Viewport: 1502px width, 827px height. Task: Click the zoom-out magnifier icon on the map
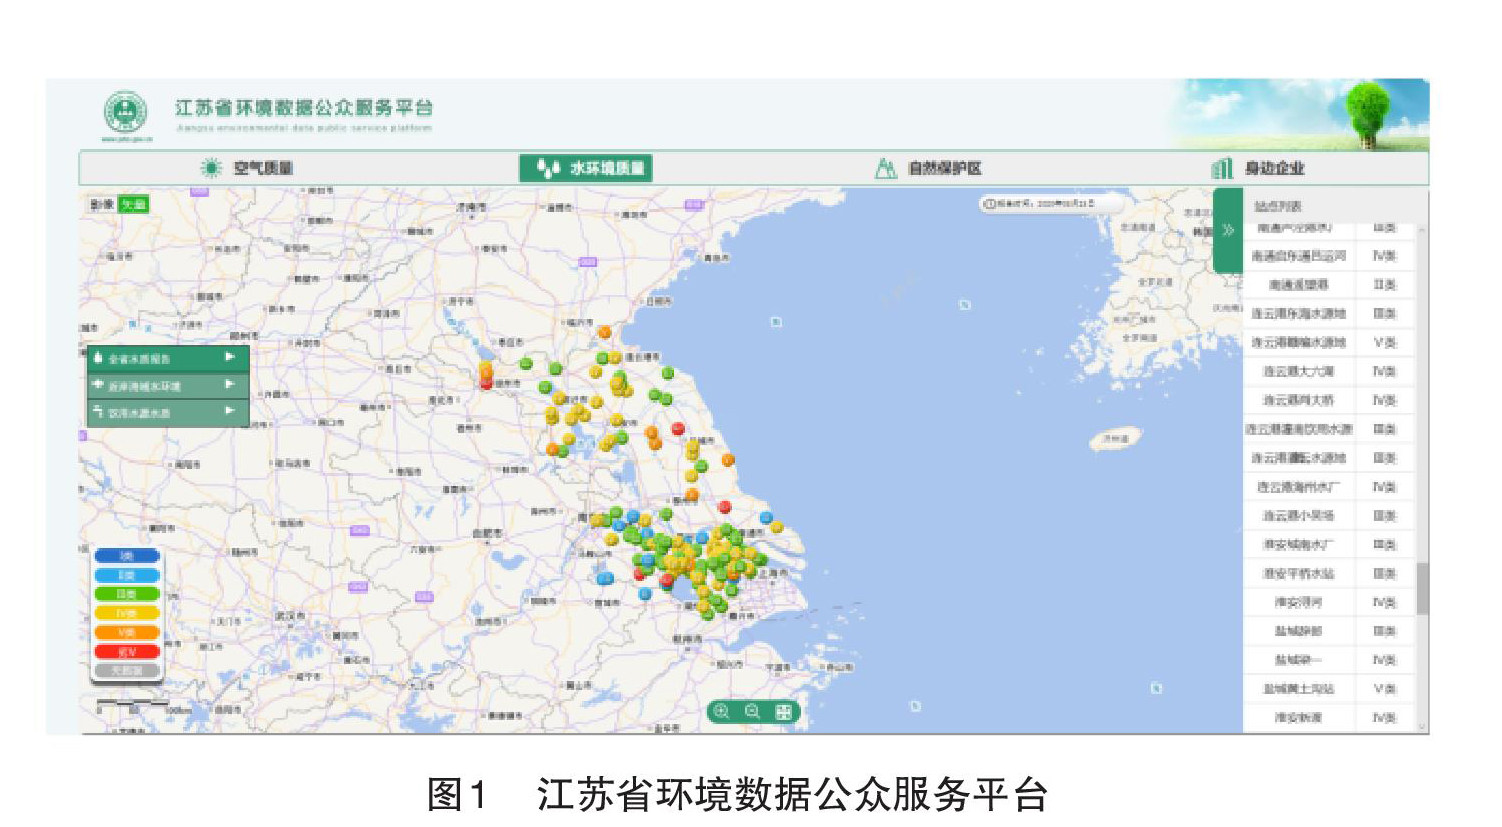click(753, 712)
